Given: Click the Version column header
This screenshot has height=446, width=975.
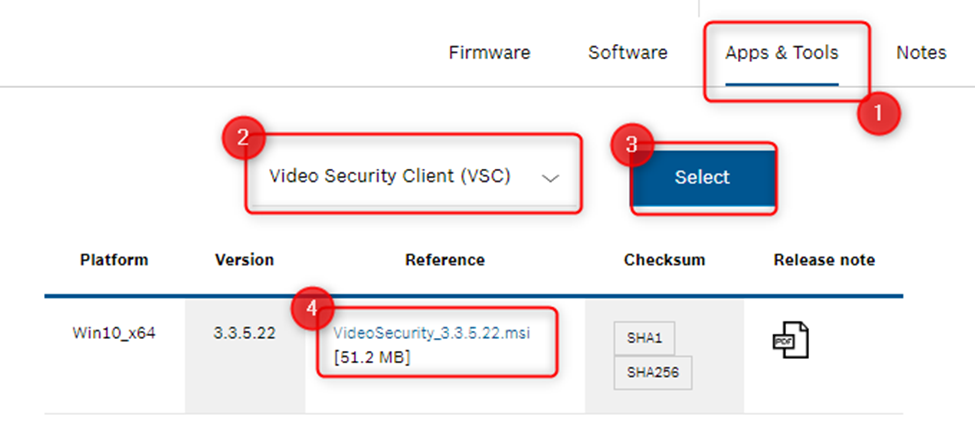Looking at the screenshot, I should [x=245, y=260].
